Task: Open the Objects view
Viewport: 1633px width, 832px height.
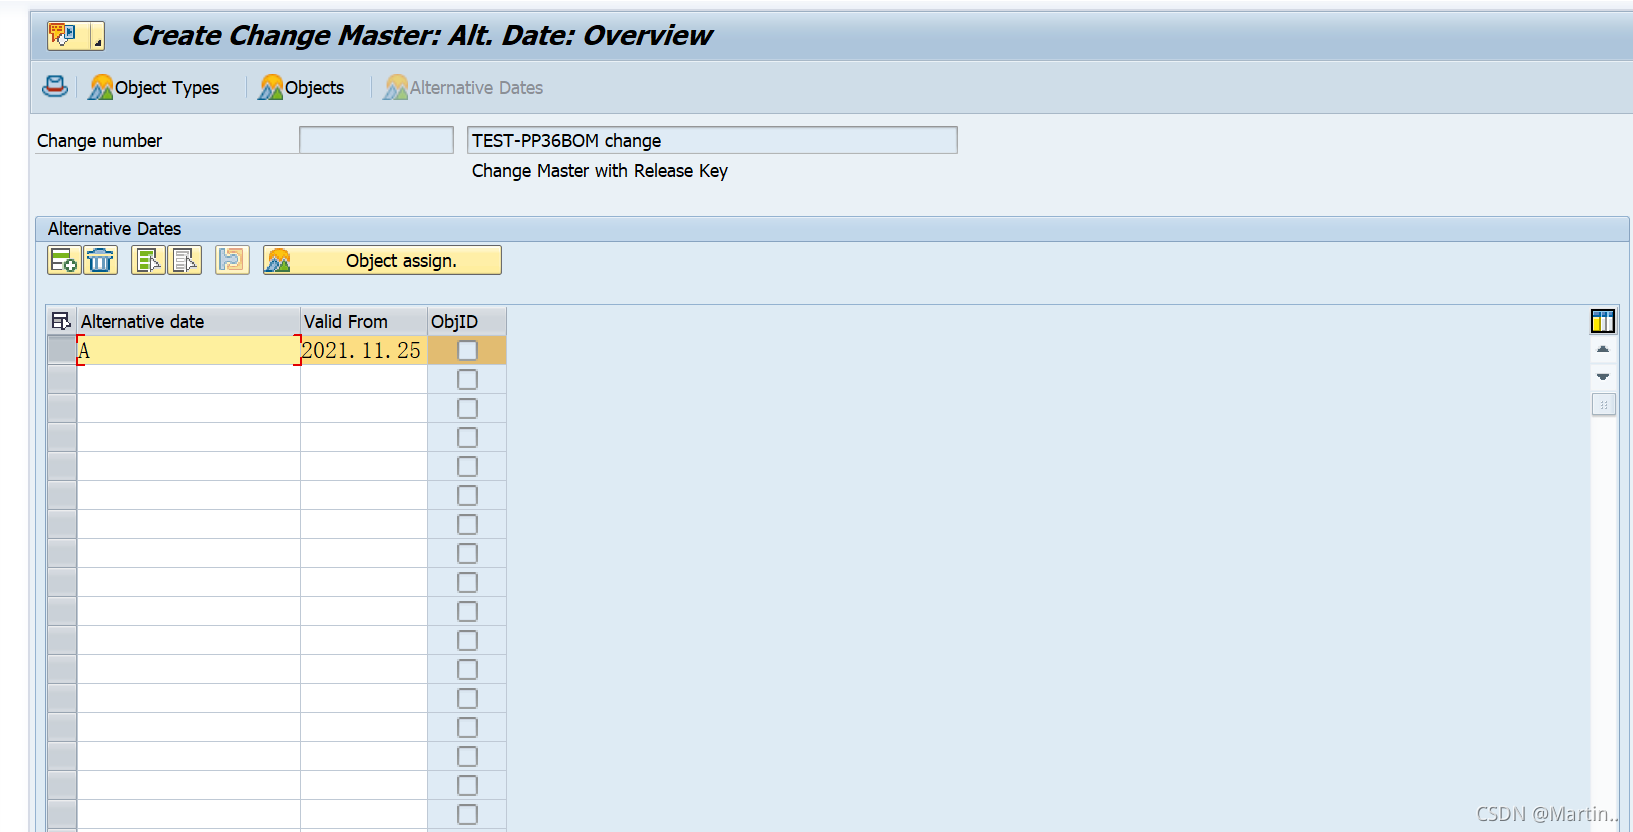Action: [301, 88]
